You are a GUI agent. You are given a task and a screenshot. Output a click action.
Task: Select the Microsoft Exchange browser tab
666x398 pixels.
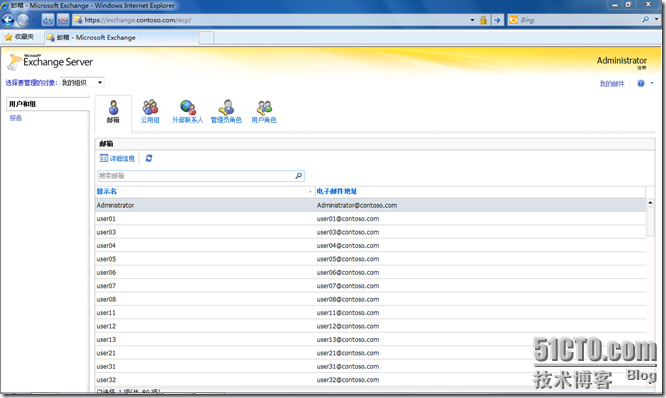coord(121,38)
